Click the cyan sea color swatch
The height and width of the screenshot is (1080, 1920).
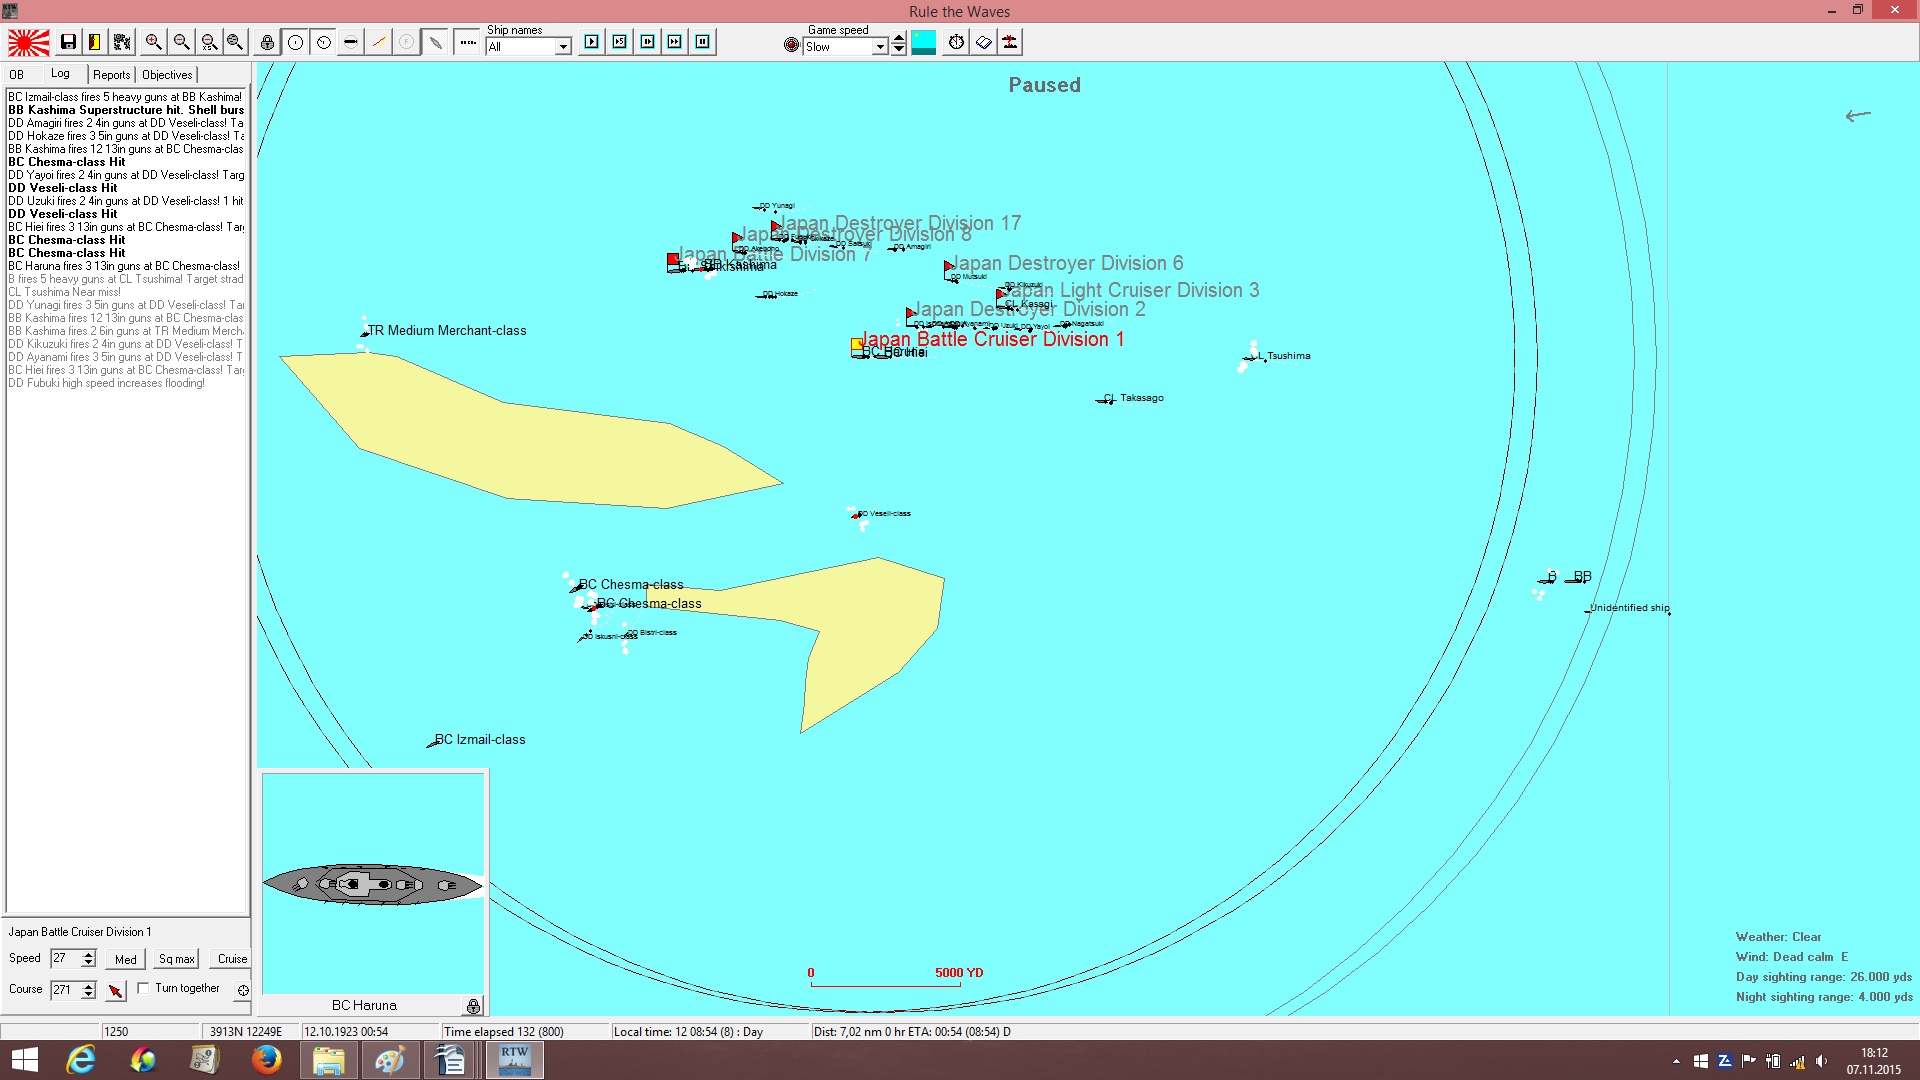tap(924, 42)
